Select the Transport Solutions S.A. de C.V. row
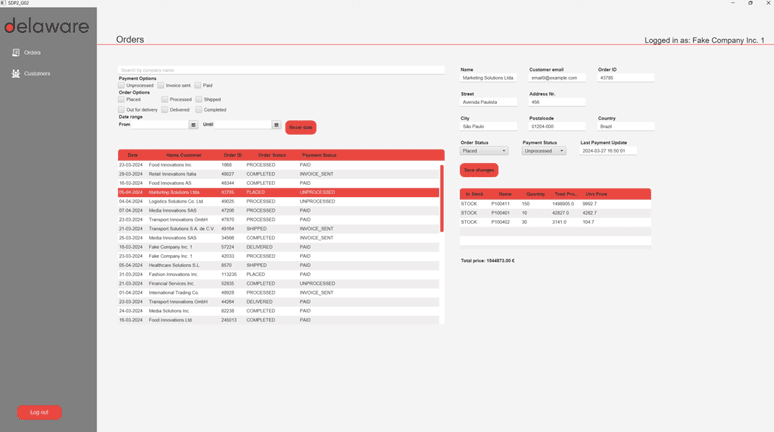The width and height of the screenshot is (774, 432). [278, 229]
